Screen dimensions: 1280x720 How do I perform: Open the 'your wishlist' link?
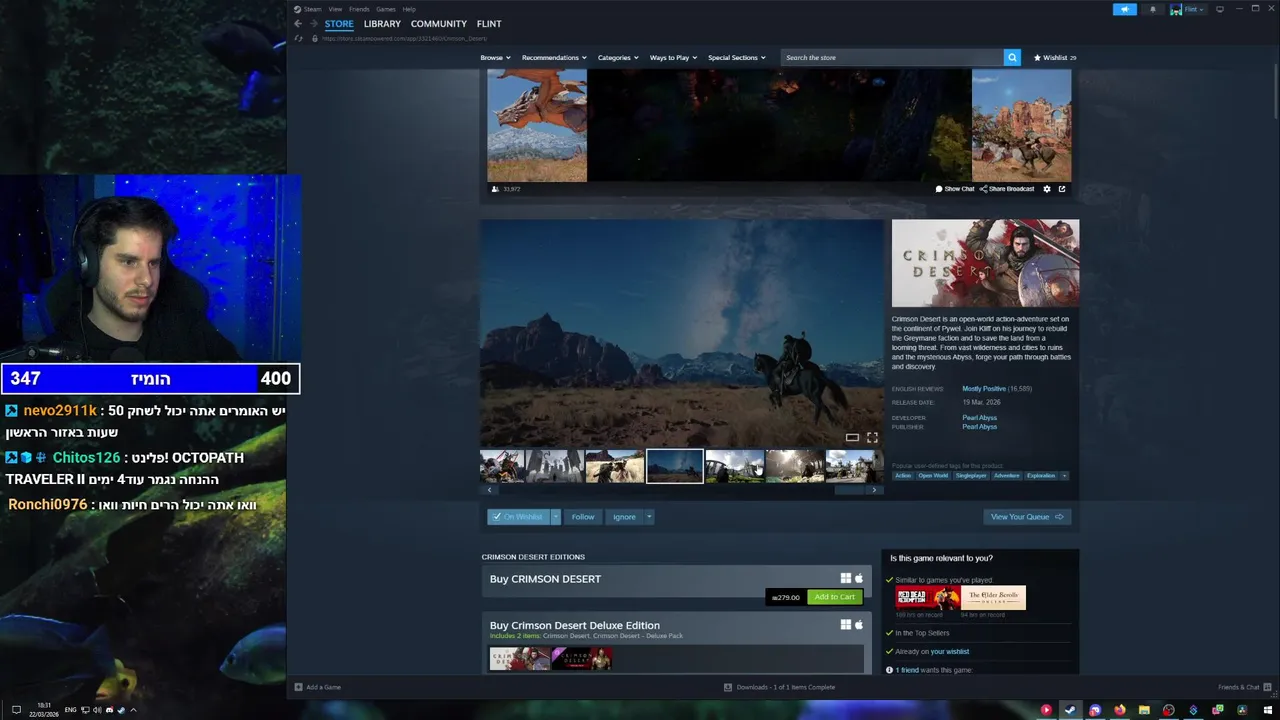point(950,652)
